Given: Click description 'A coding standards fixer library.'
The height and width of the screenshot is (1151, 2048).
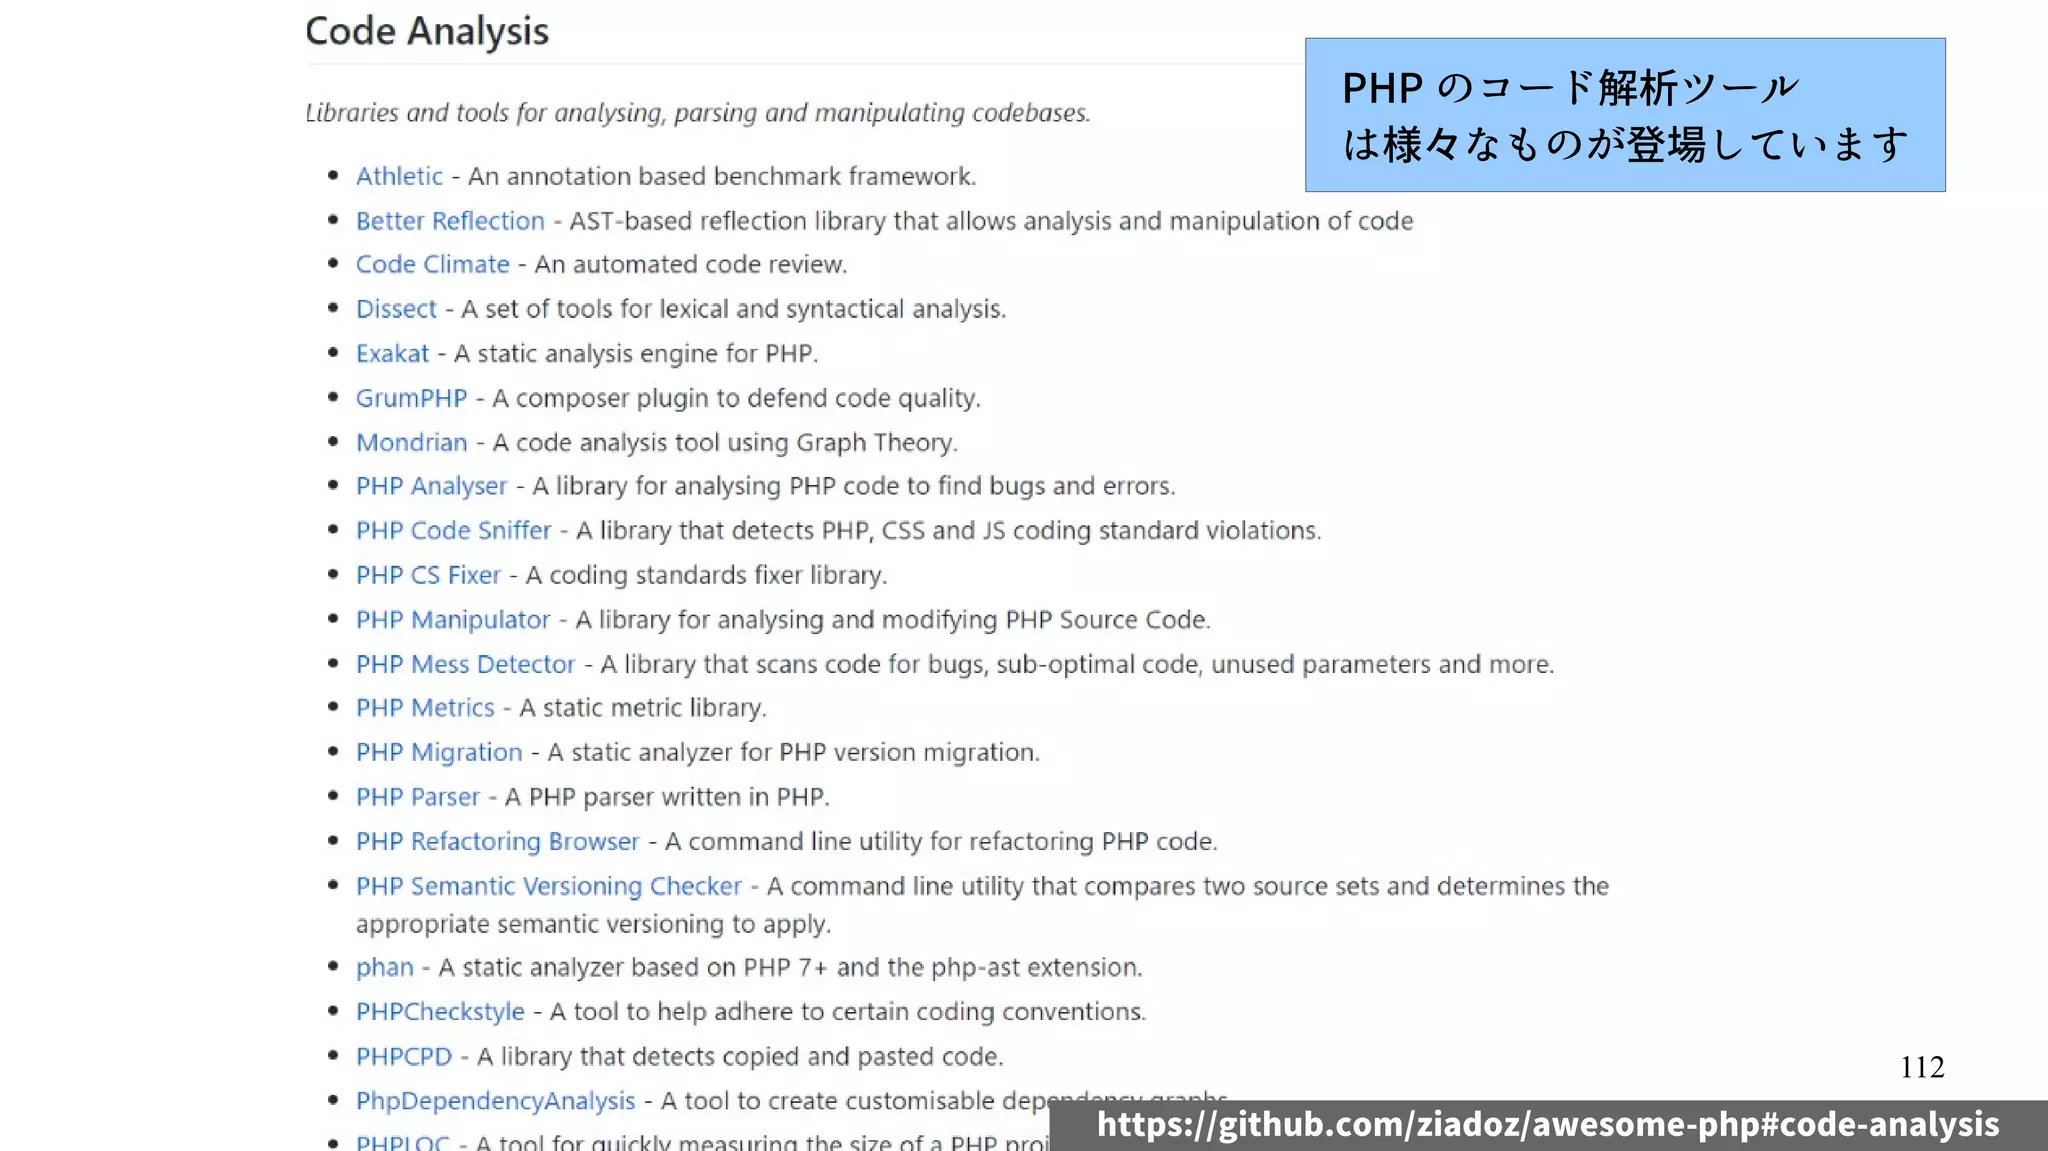Looking at the screenshot, I should point(706,575).
